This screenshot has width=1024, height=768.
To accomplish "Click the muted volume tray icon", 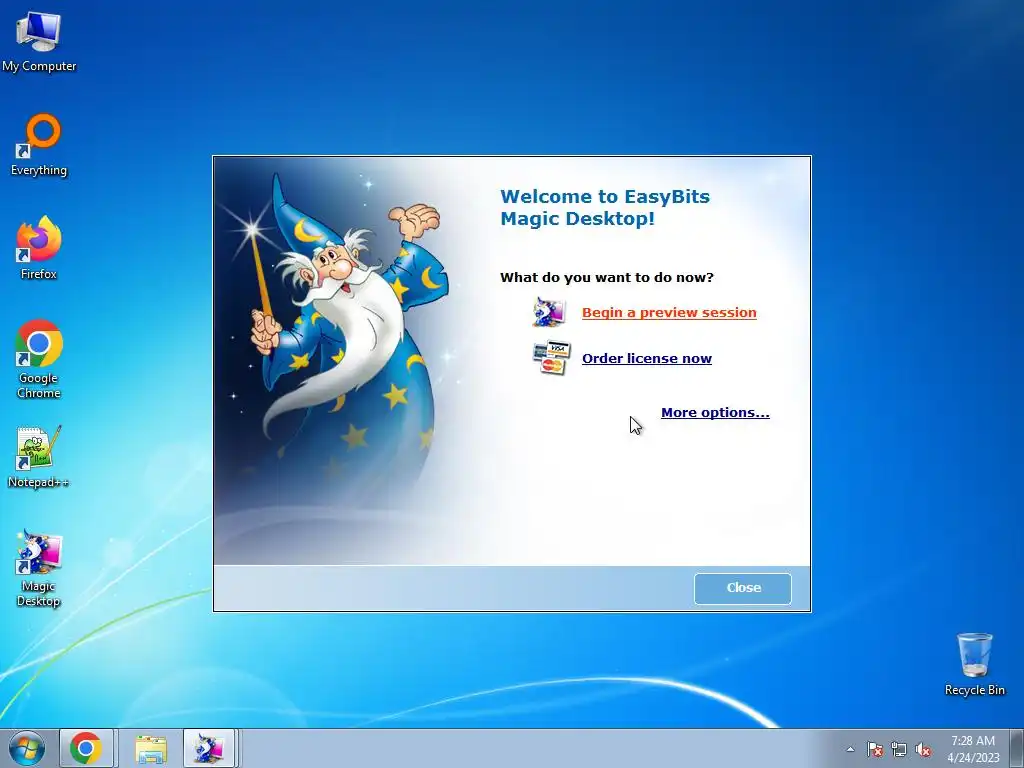I will point(923,749).
